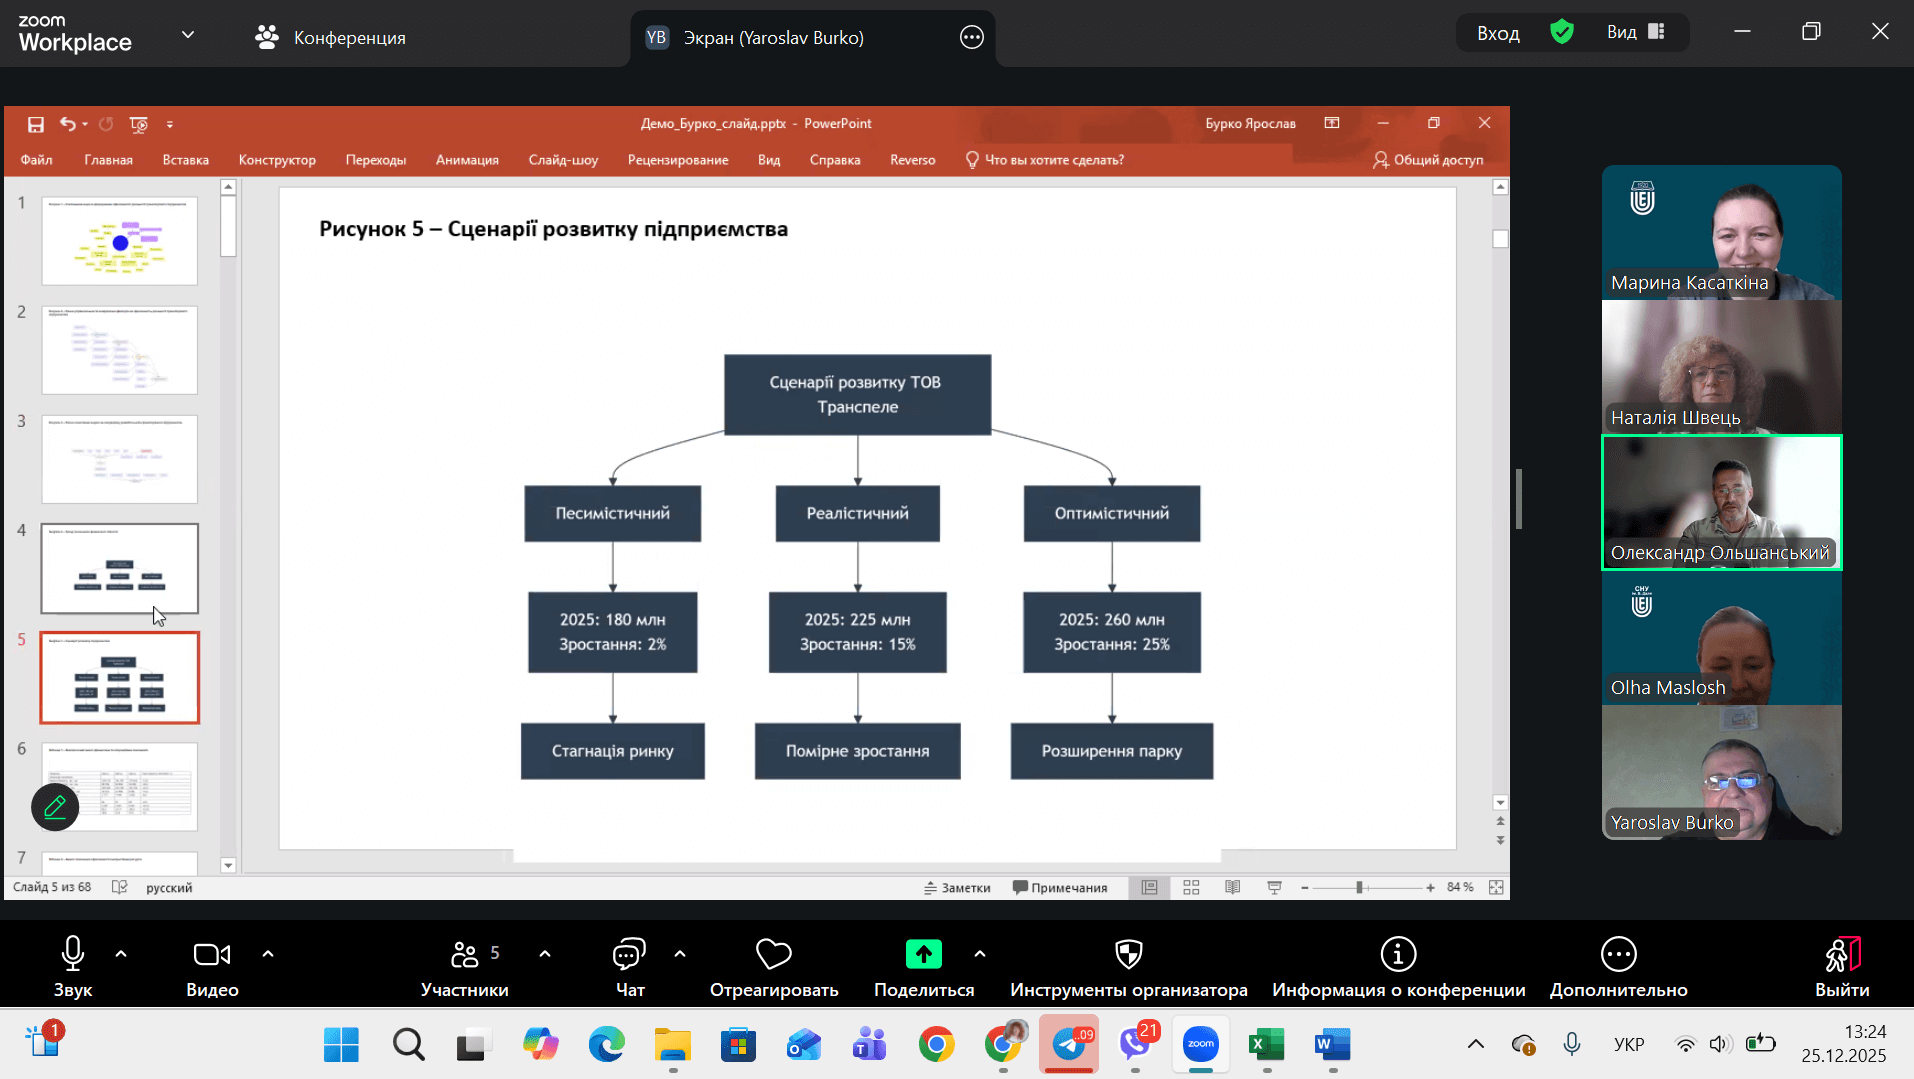
Task: Leave the meeting with Выйти button
Action: (1841, 967)
